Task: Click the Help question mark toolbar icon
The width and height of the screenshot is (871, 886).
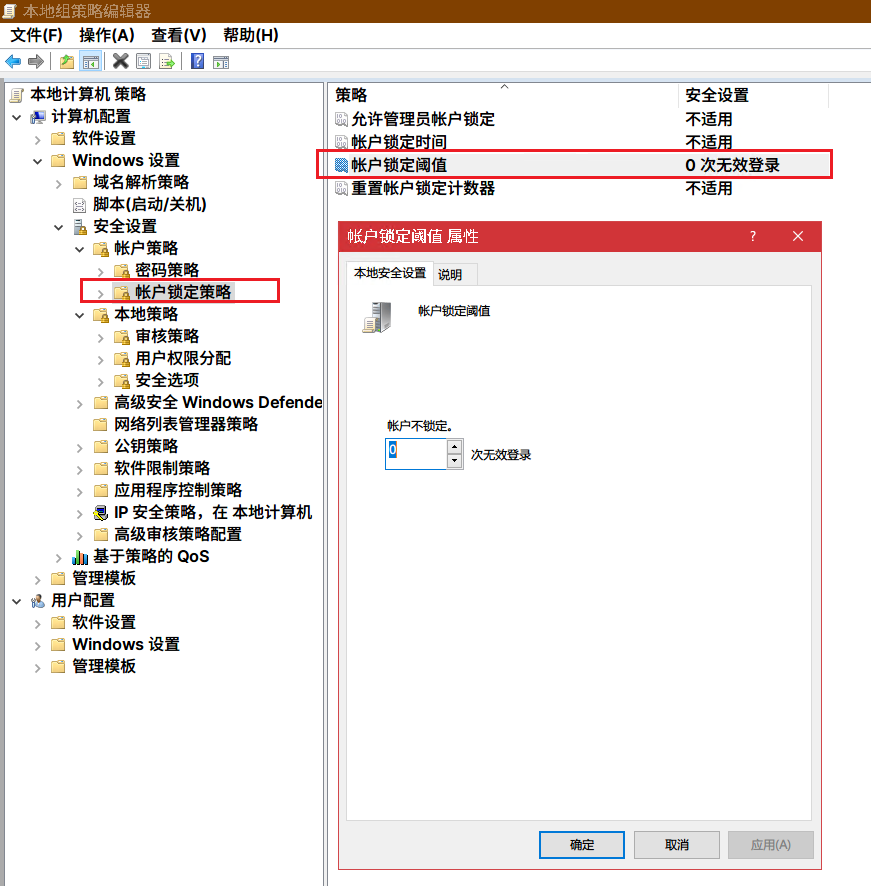Action: coord(197,61)
